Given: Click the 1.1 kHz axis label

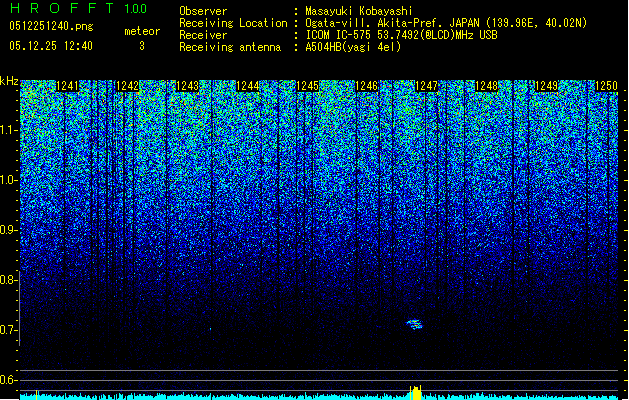Looking at the screenshot, I should click(9, 130).
